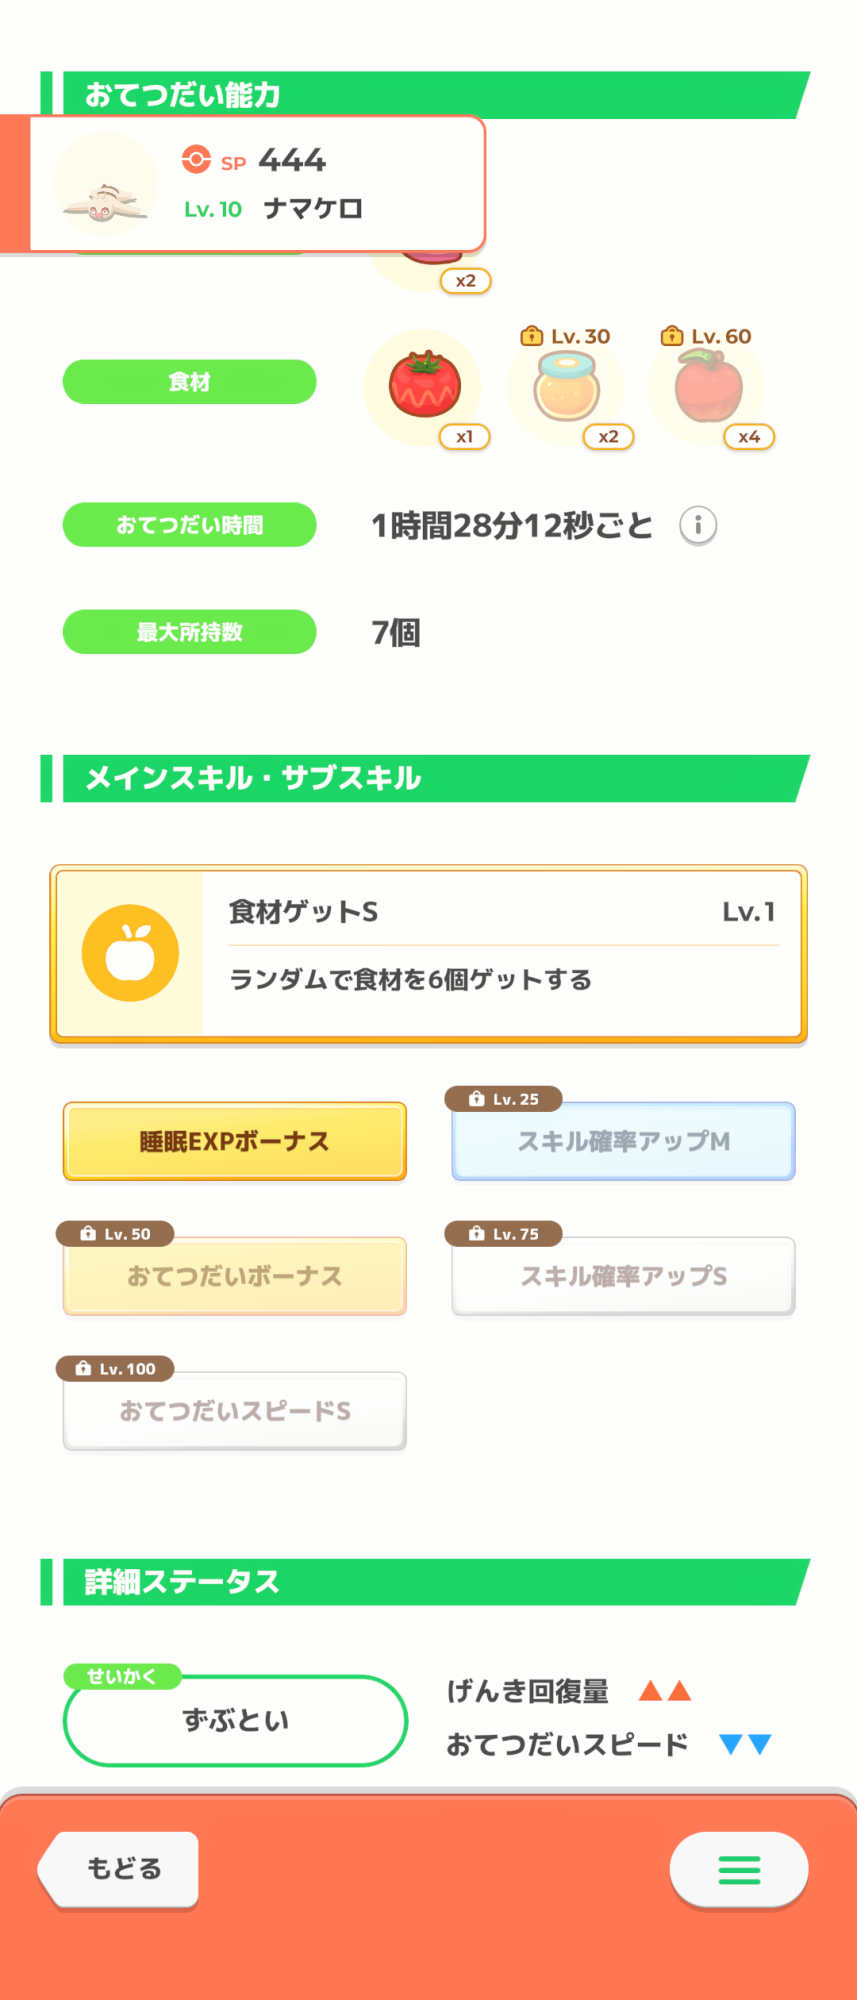Tap the ずぶとい nature box
Screen dimensions: 857x2000
click(235, 1720)
